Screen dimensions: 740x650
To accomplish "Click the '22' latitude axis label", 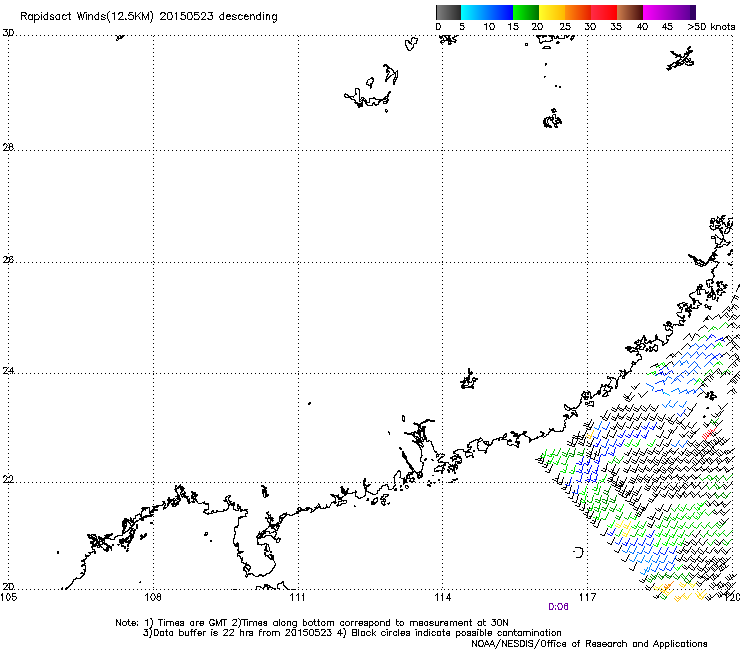I will (8, 480).
